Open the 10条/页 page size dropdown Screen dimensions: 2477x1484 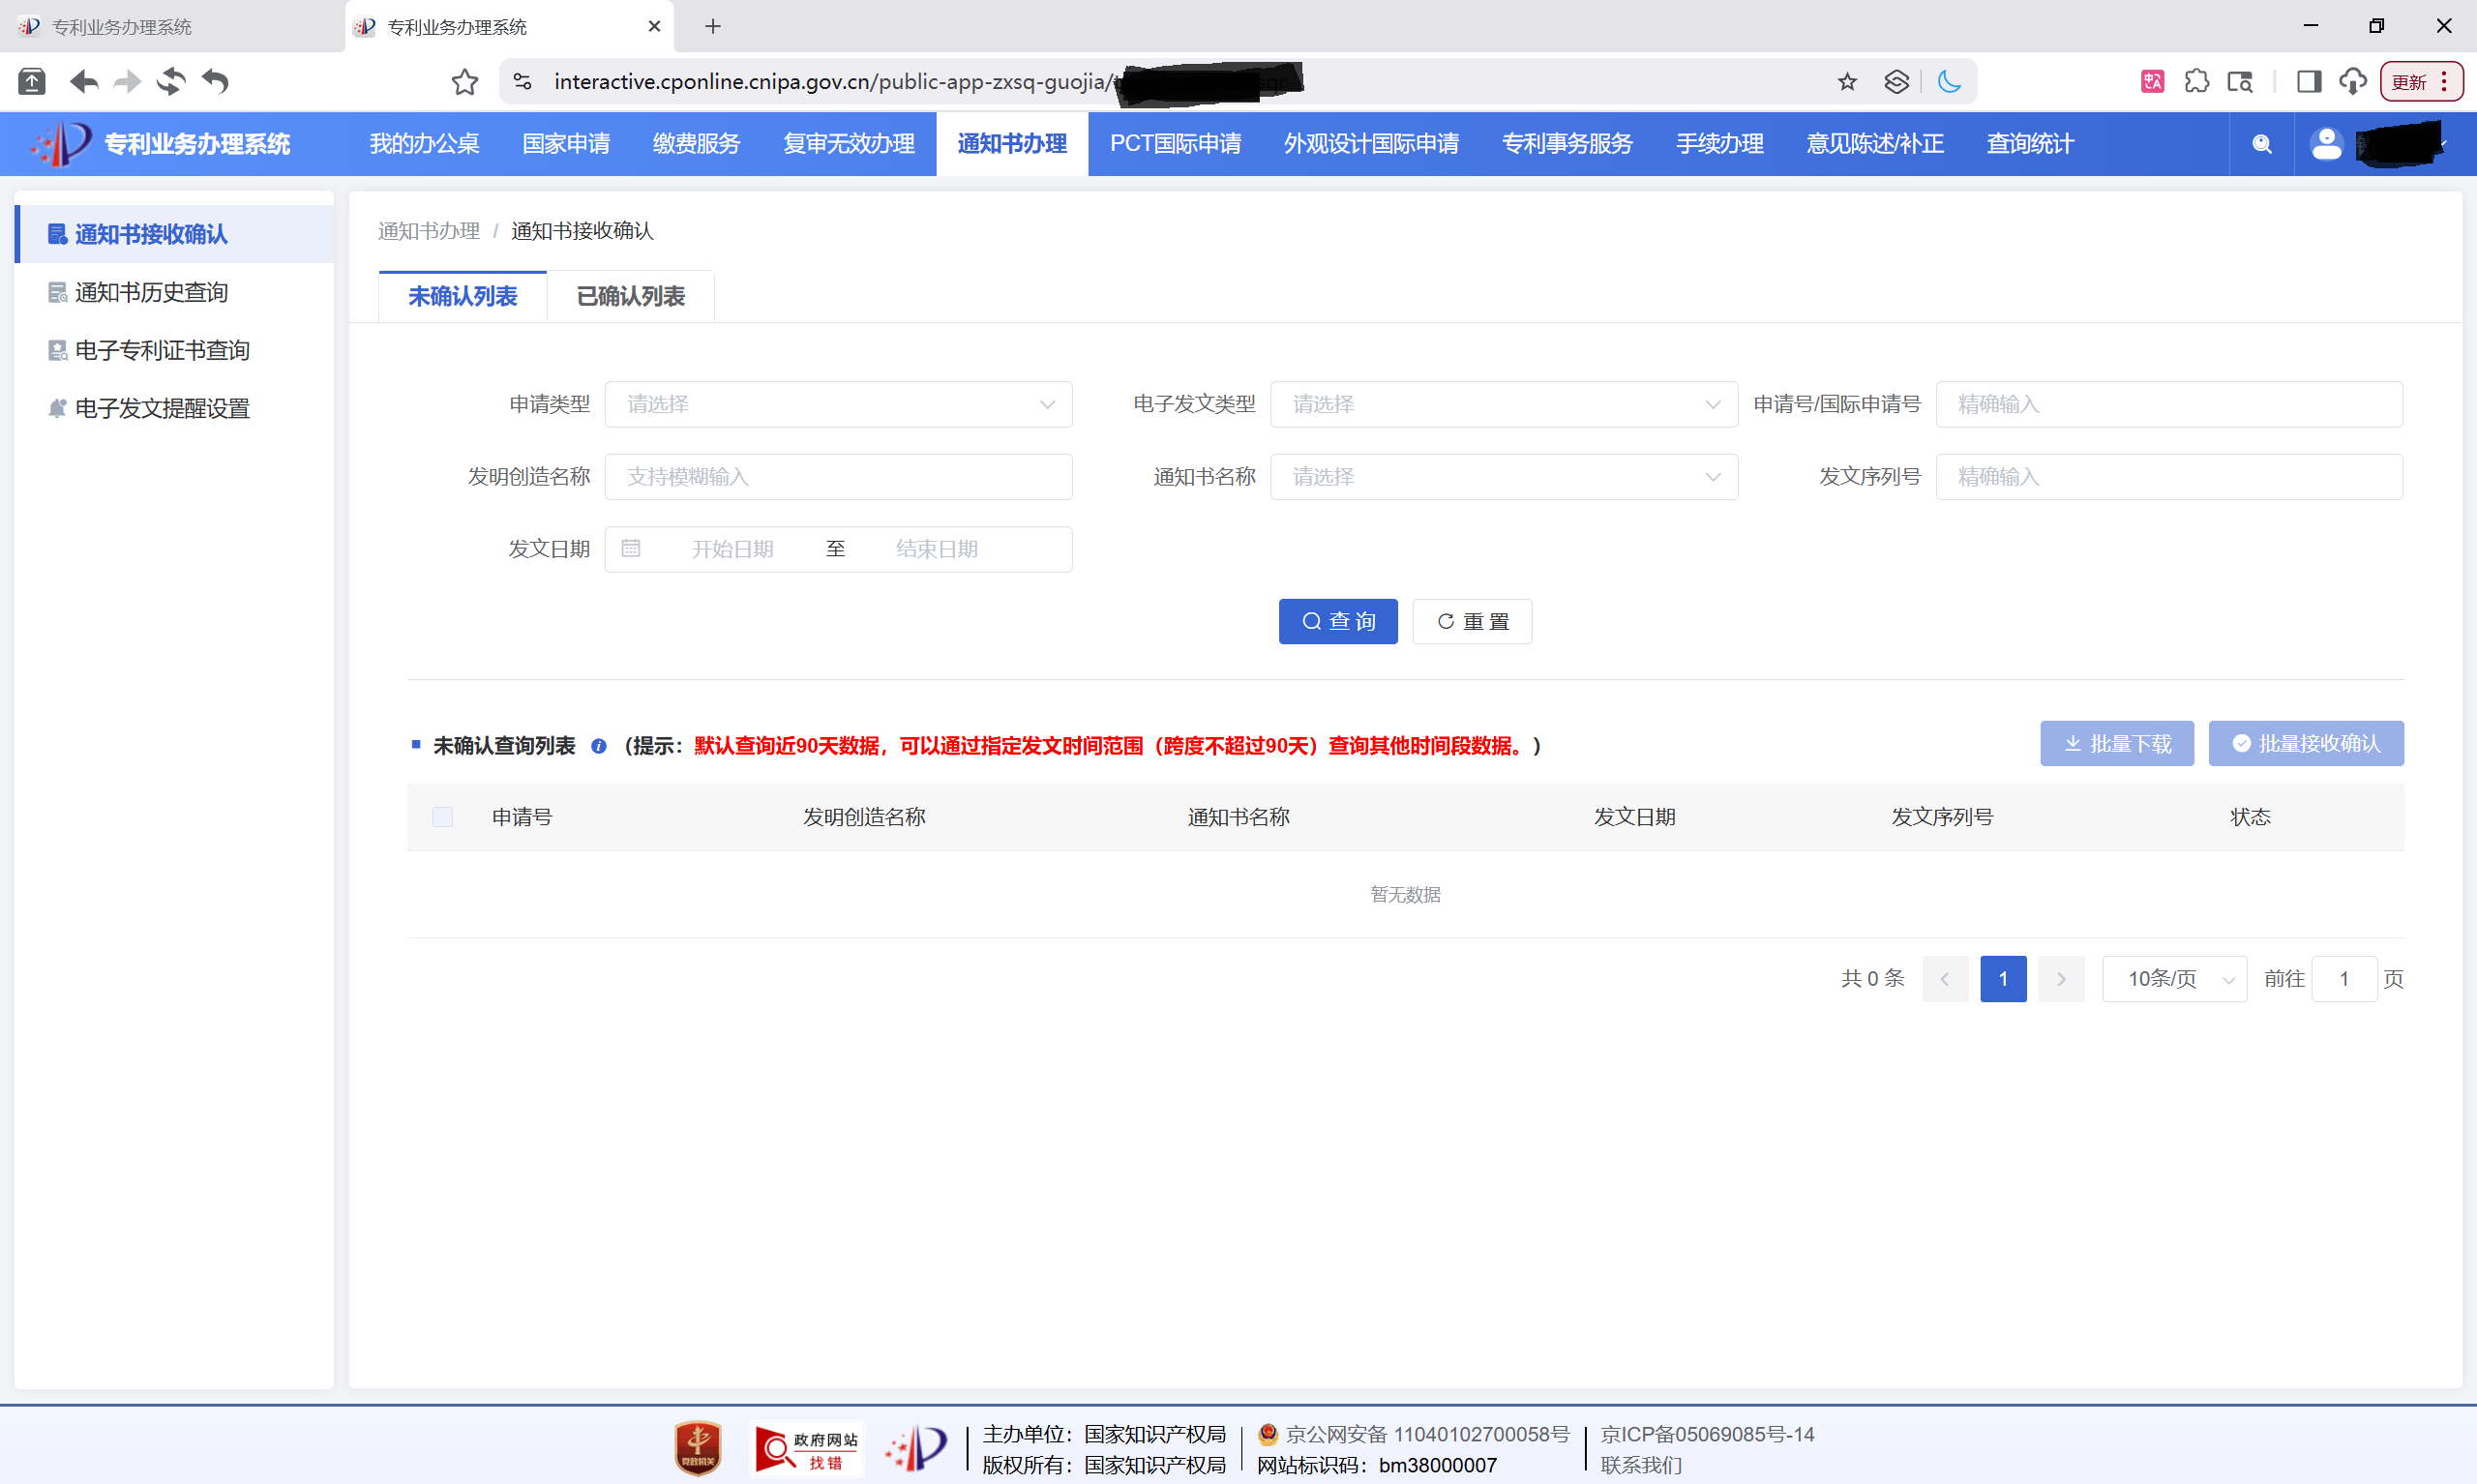(2173, 978)
